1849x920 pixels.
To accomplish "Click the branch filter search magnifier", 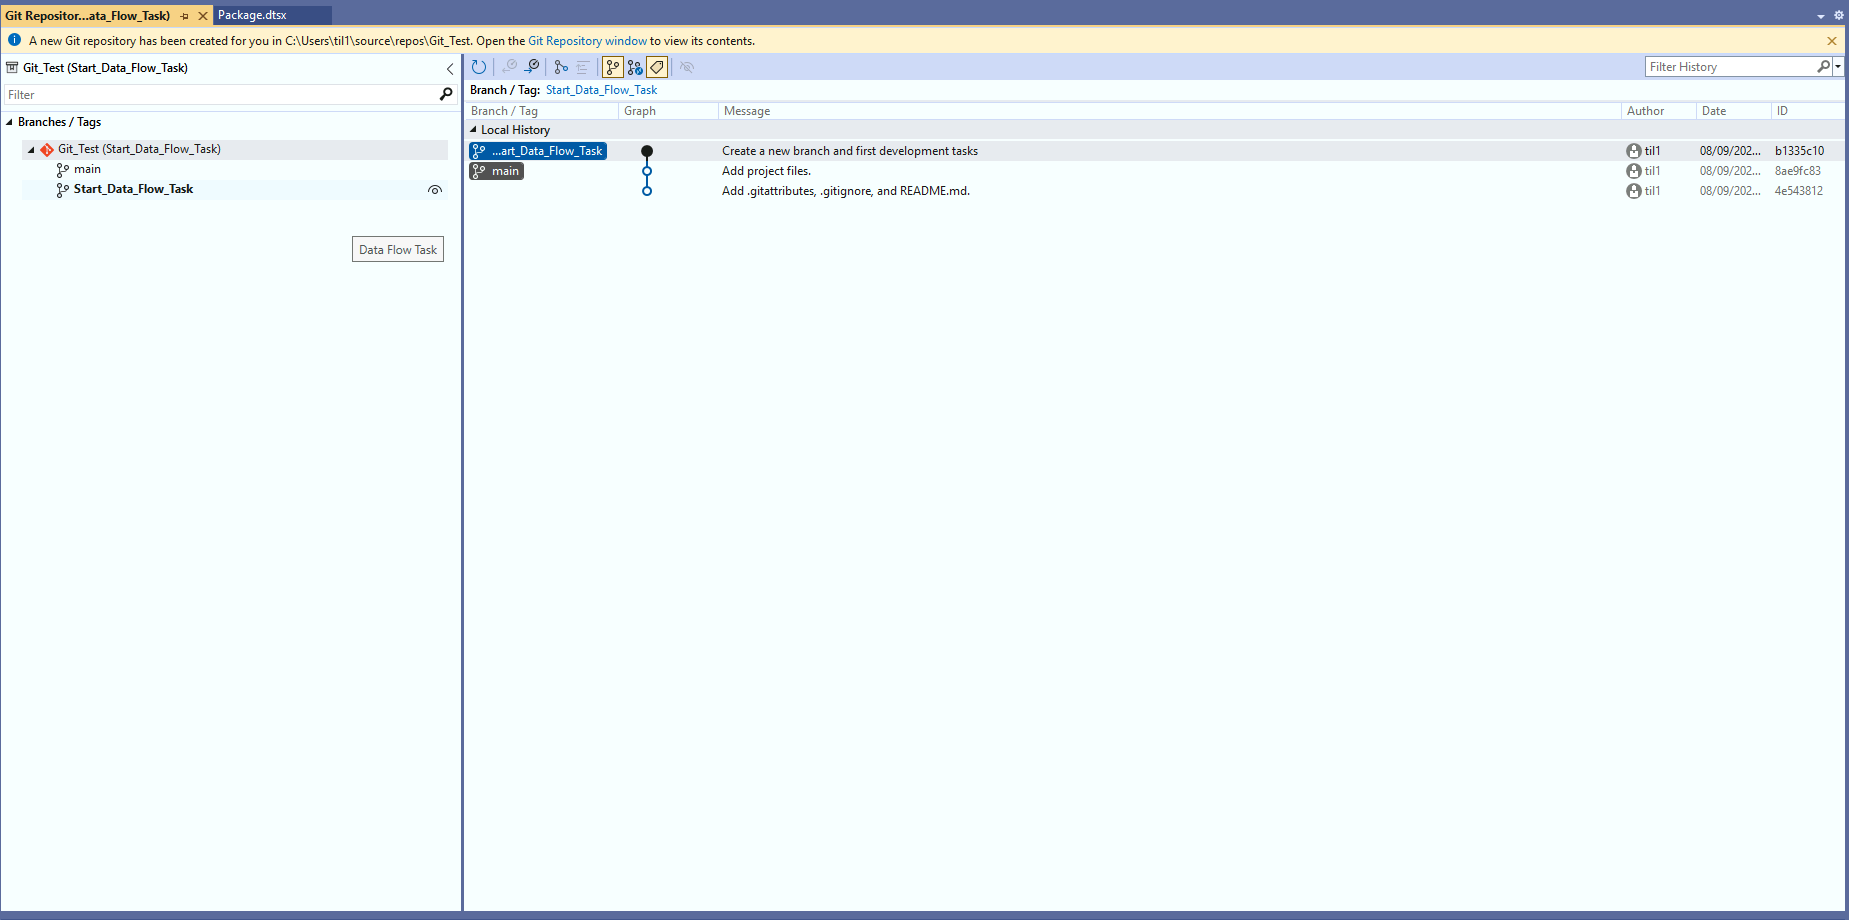I will [446, 95].
